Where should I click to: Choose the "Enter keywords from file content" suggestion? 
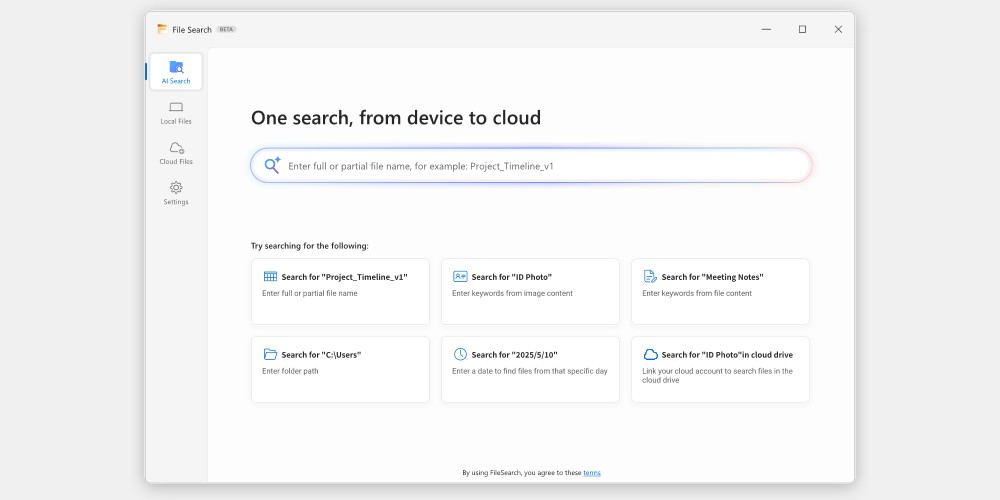(720, 291)
